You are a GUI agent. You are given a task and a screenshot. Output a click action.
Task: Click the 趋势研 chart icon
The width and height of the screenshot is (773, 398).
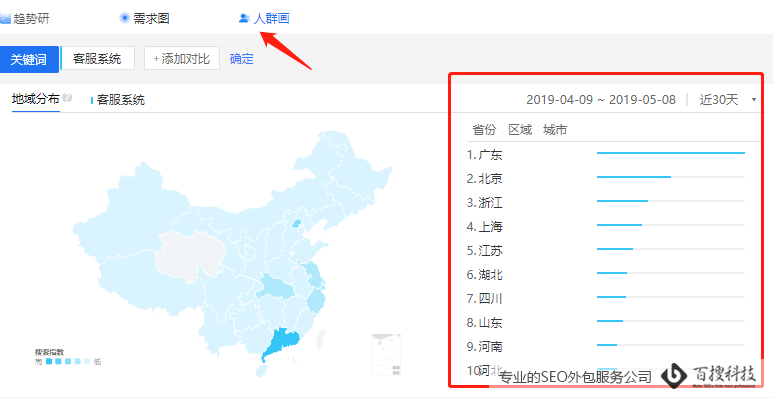[x=5, y=19]
